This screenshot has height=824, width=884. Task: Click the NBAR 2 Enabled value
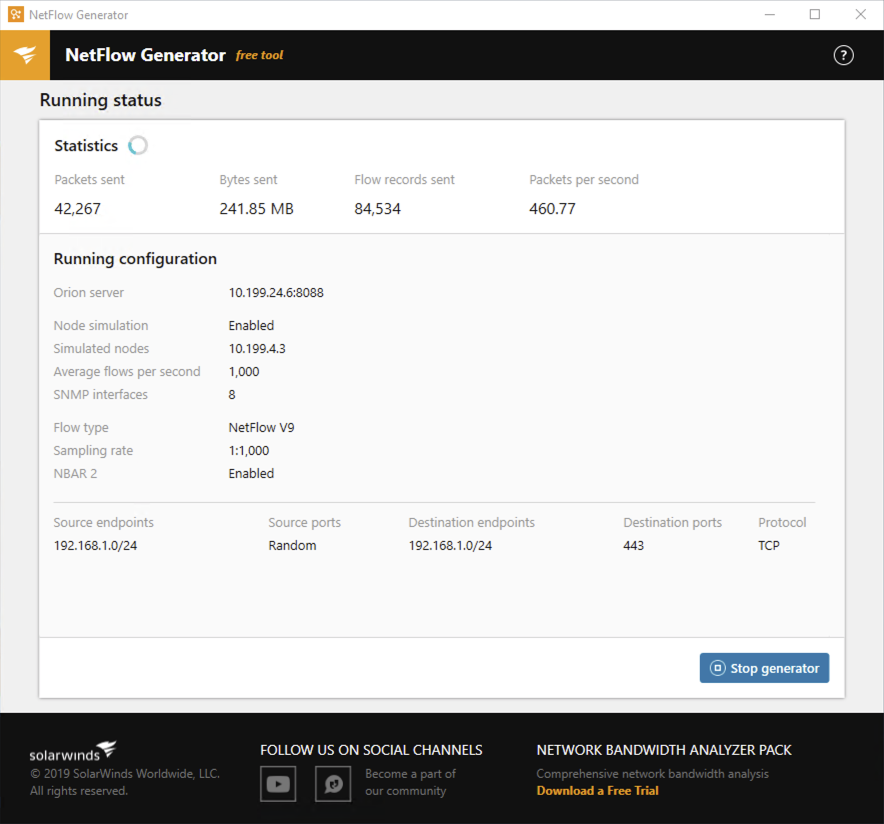pyautogui.click(x=251, y=473)
